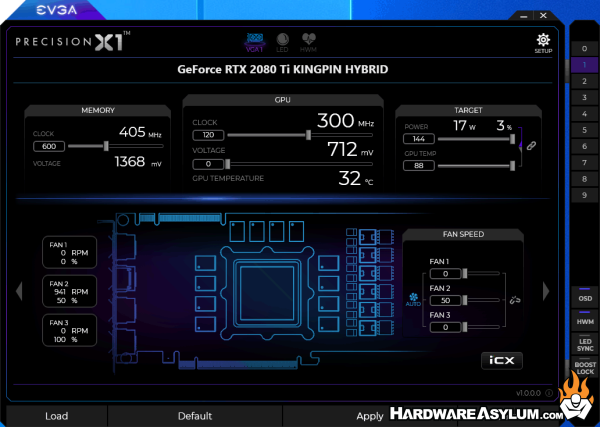Click the FAN 2 941 RPM readout box
This screenshot has height=427, width=600.
tap(69, 292)
